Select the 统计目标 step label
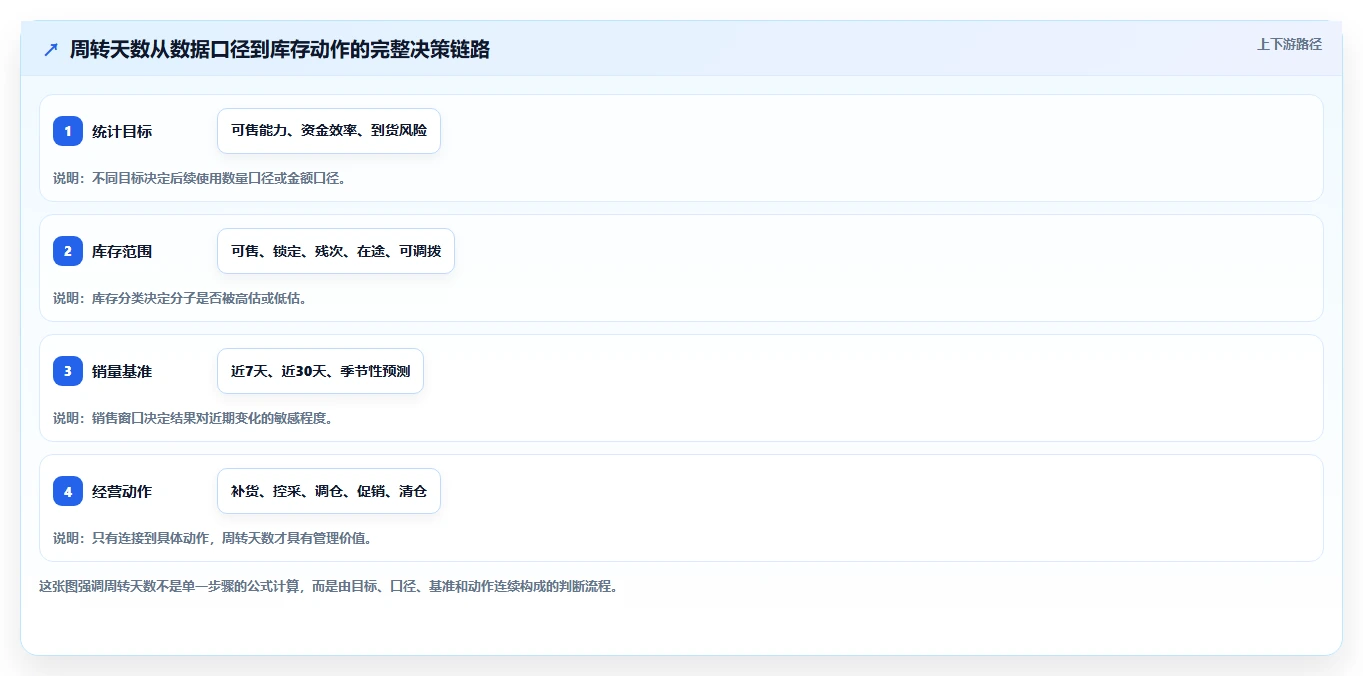This screenshot has width=1363, height=676. [x=122, y=131]
